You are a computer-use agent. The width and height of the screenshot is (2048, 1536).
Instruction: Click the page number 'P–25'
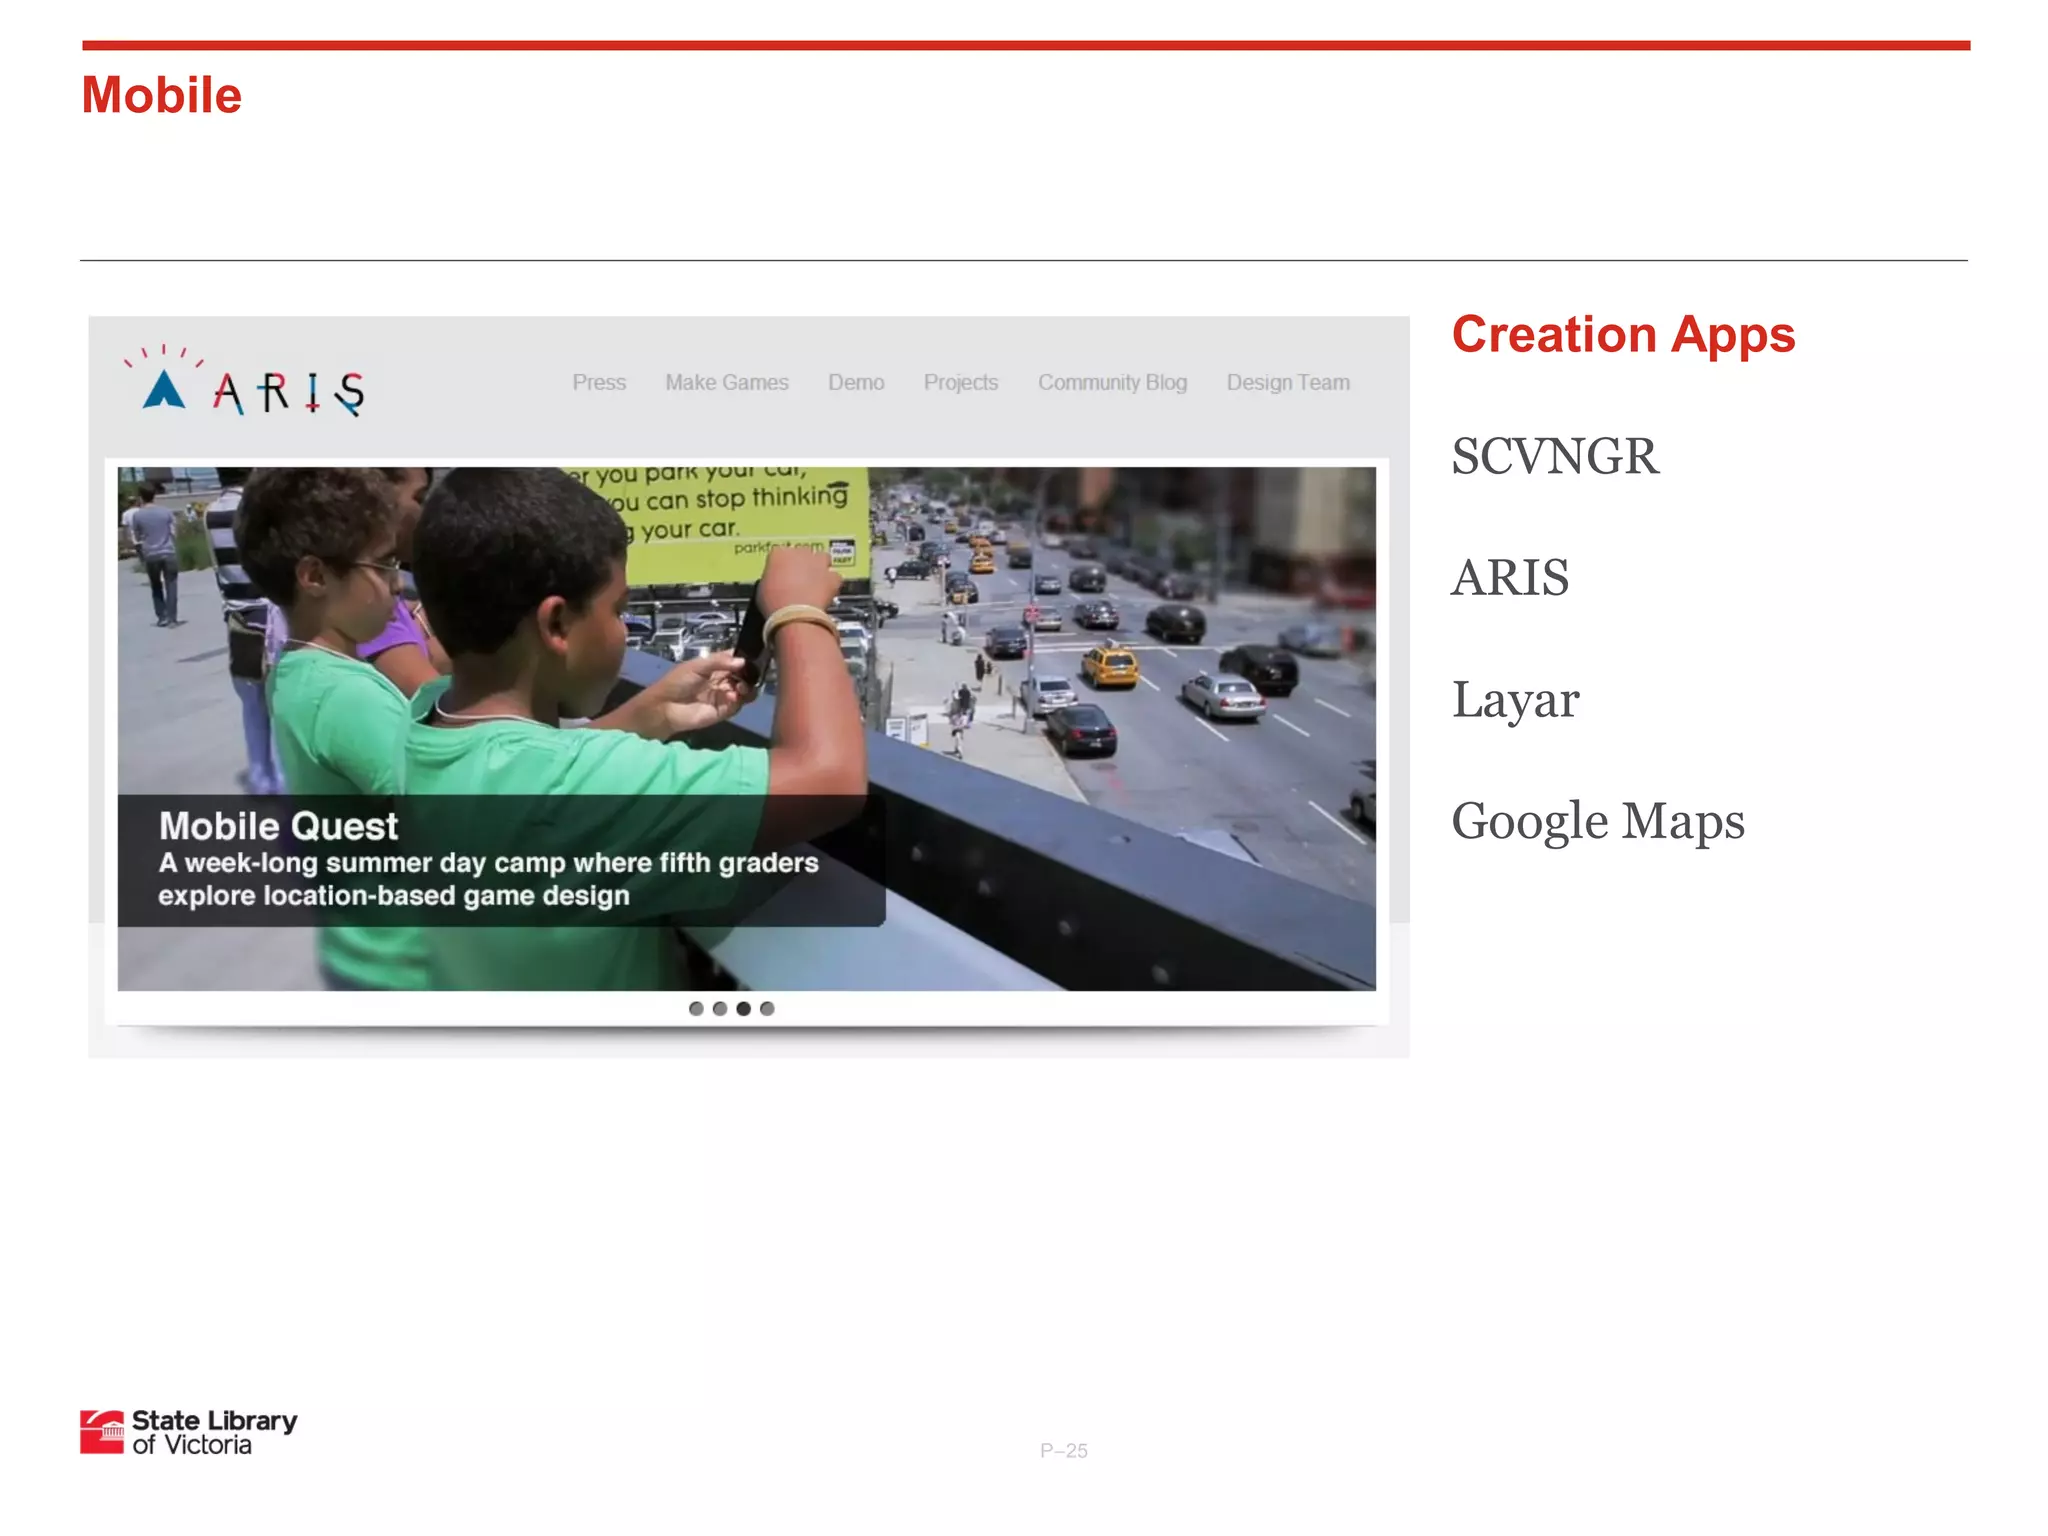coord(1063,1451)
